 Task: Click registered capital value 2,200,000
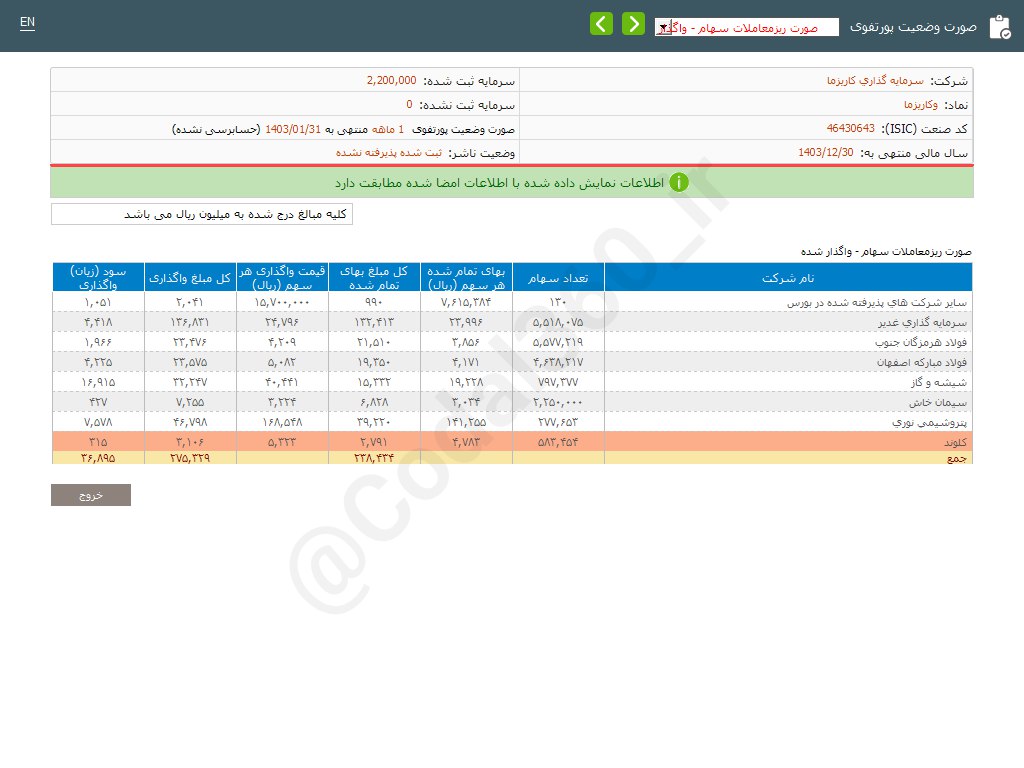coord(391,81)
